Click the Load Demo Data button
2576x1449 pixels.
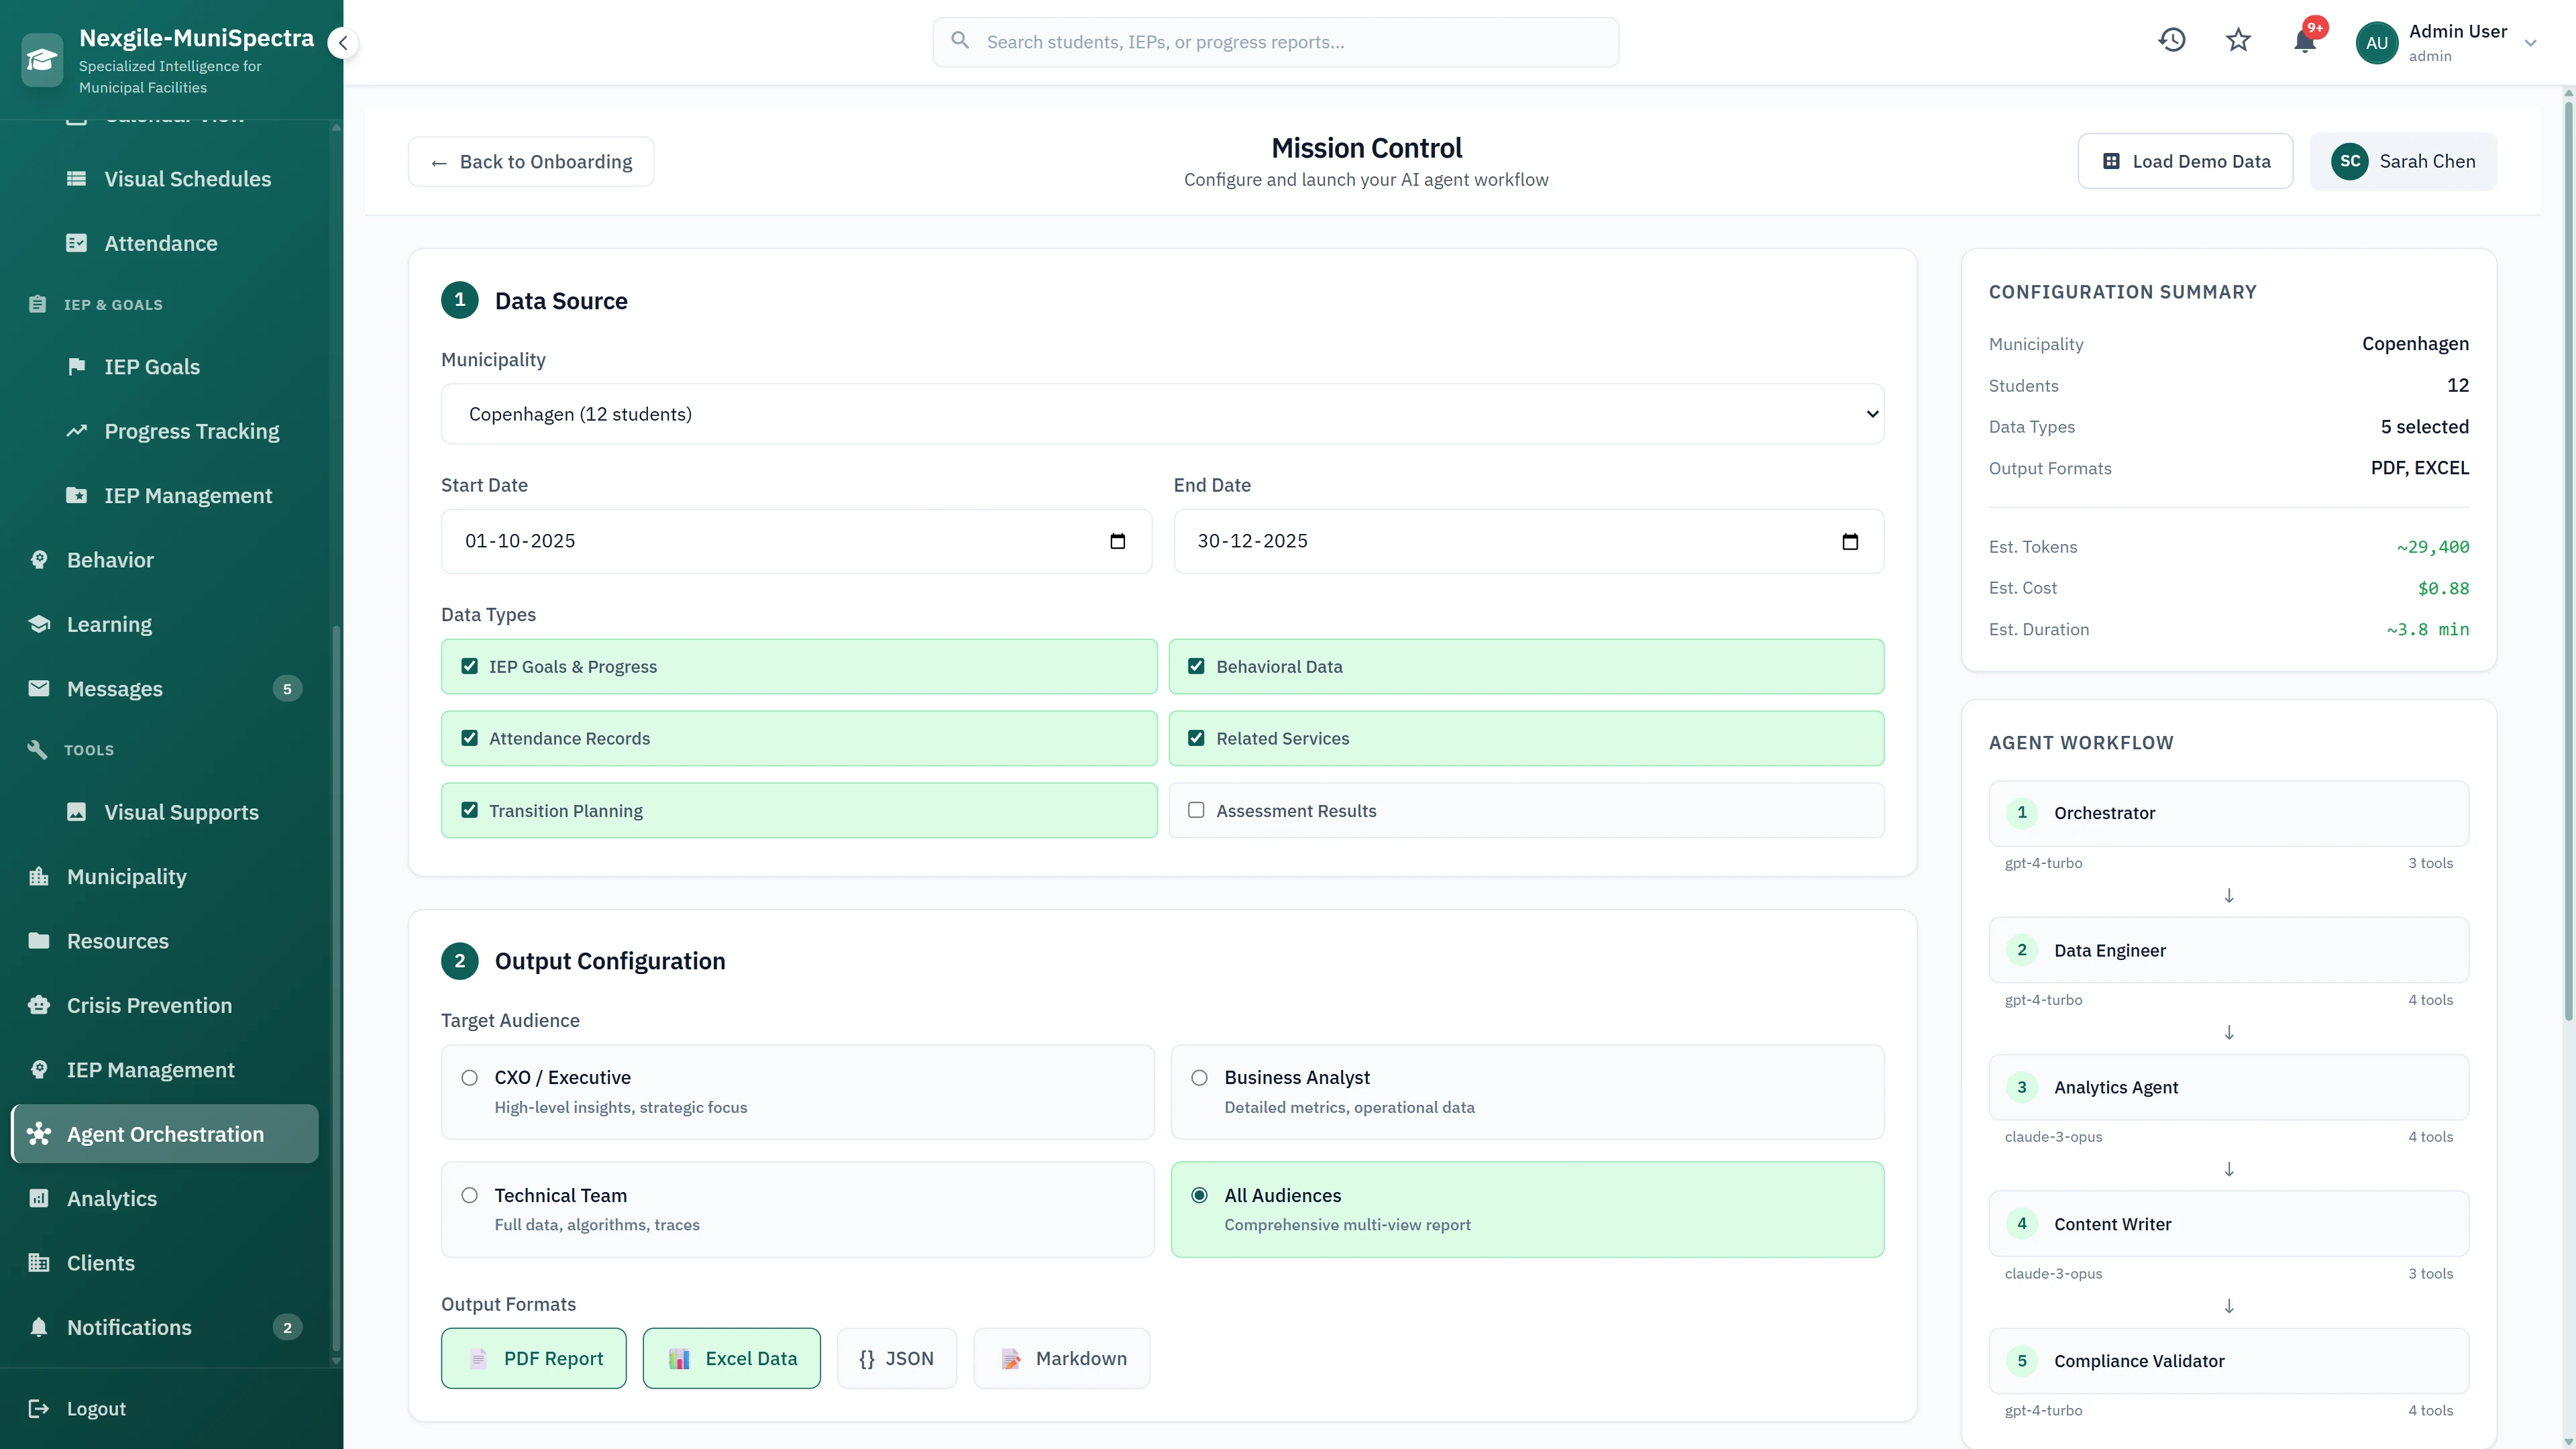tap(2185, 161)
